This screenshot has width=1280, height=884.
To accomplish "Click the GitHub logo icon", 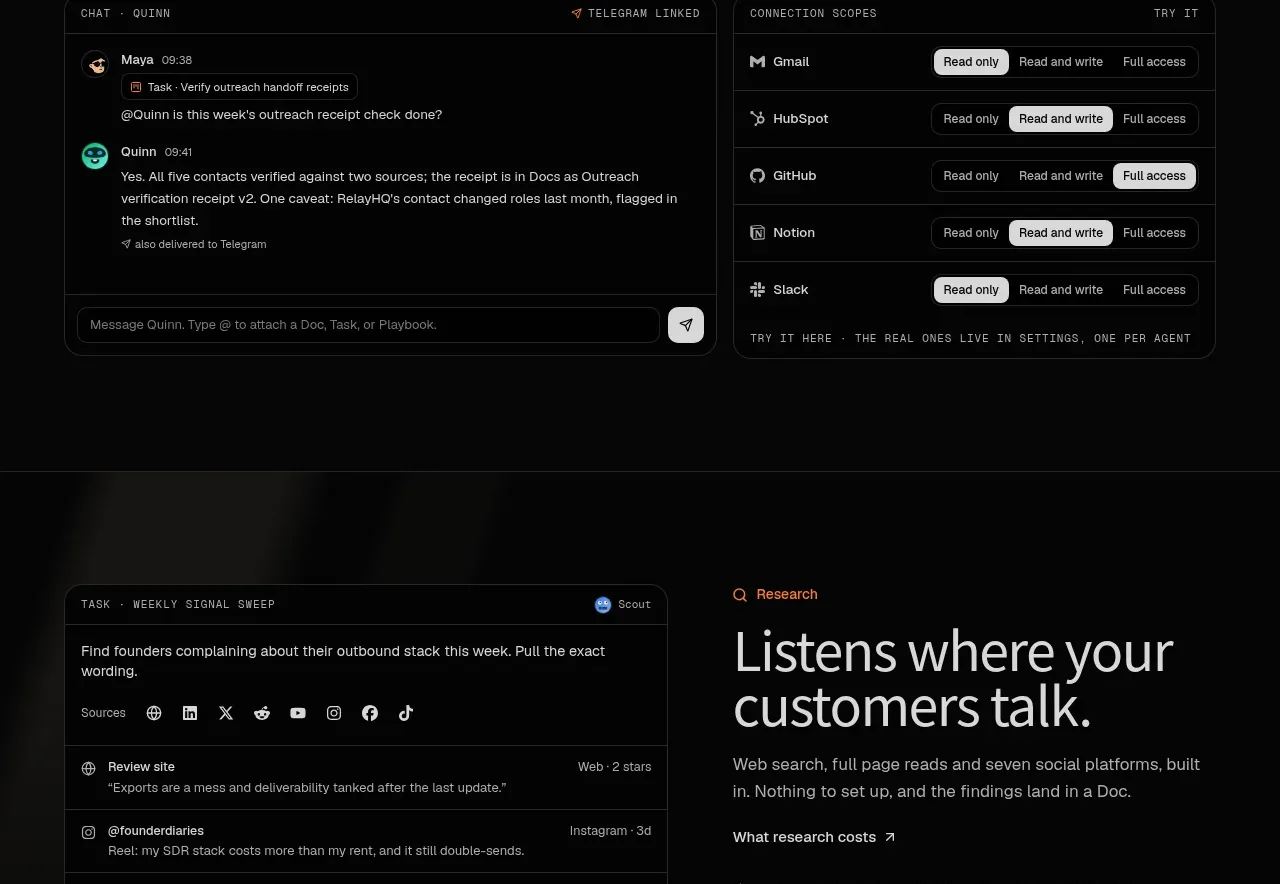I will point(757,176).
